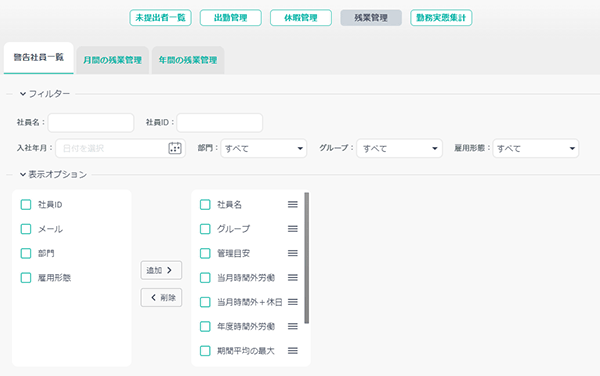Screen dimensions: 600x376
Task: Open 未提出者一覧 page
Action: [x=160, y=18]
